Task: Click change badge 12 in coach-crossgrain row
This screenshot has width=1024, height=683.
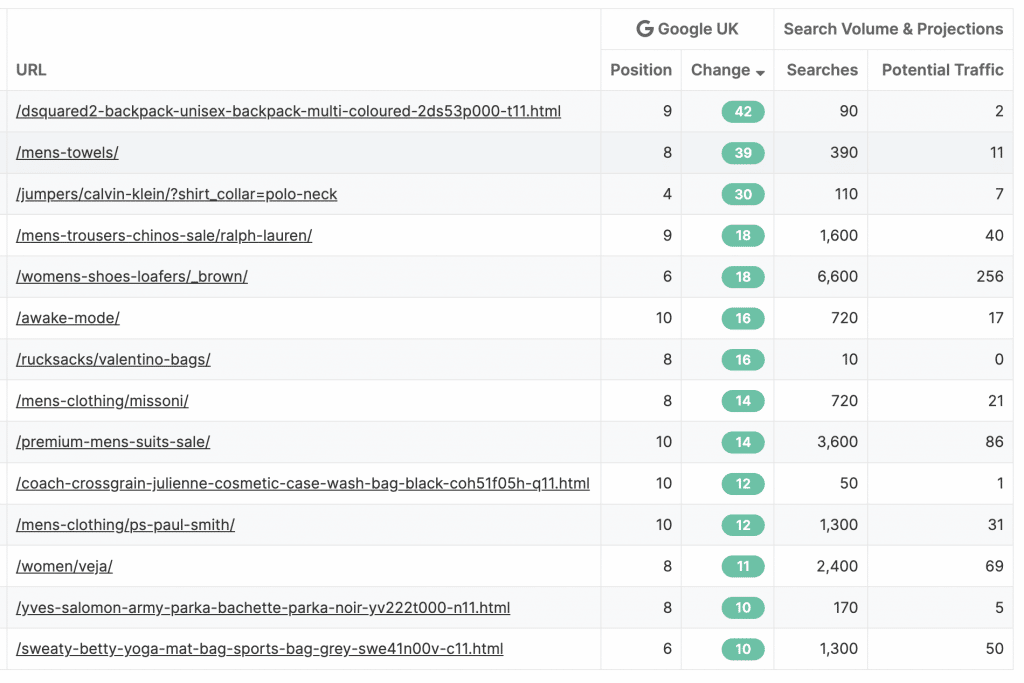Action: 743,484
